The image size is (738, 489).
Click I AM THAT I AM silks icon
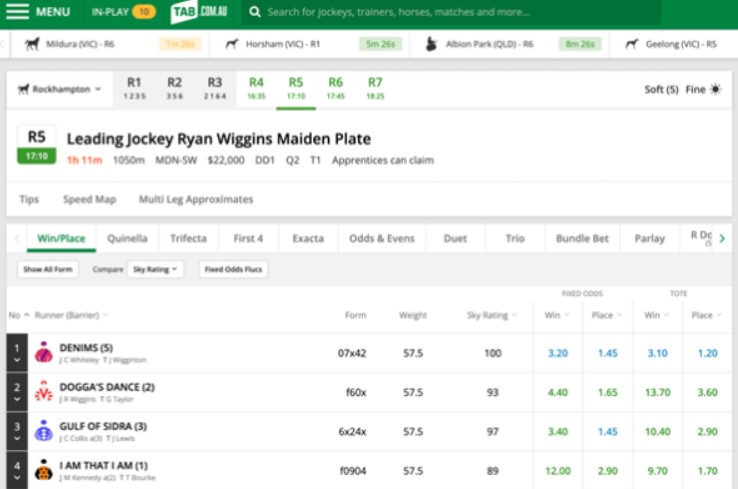43,469
